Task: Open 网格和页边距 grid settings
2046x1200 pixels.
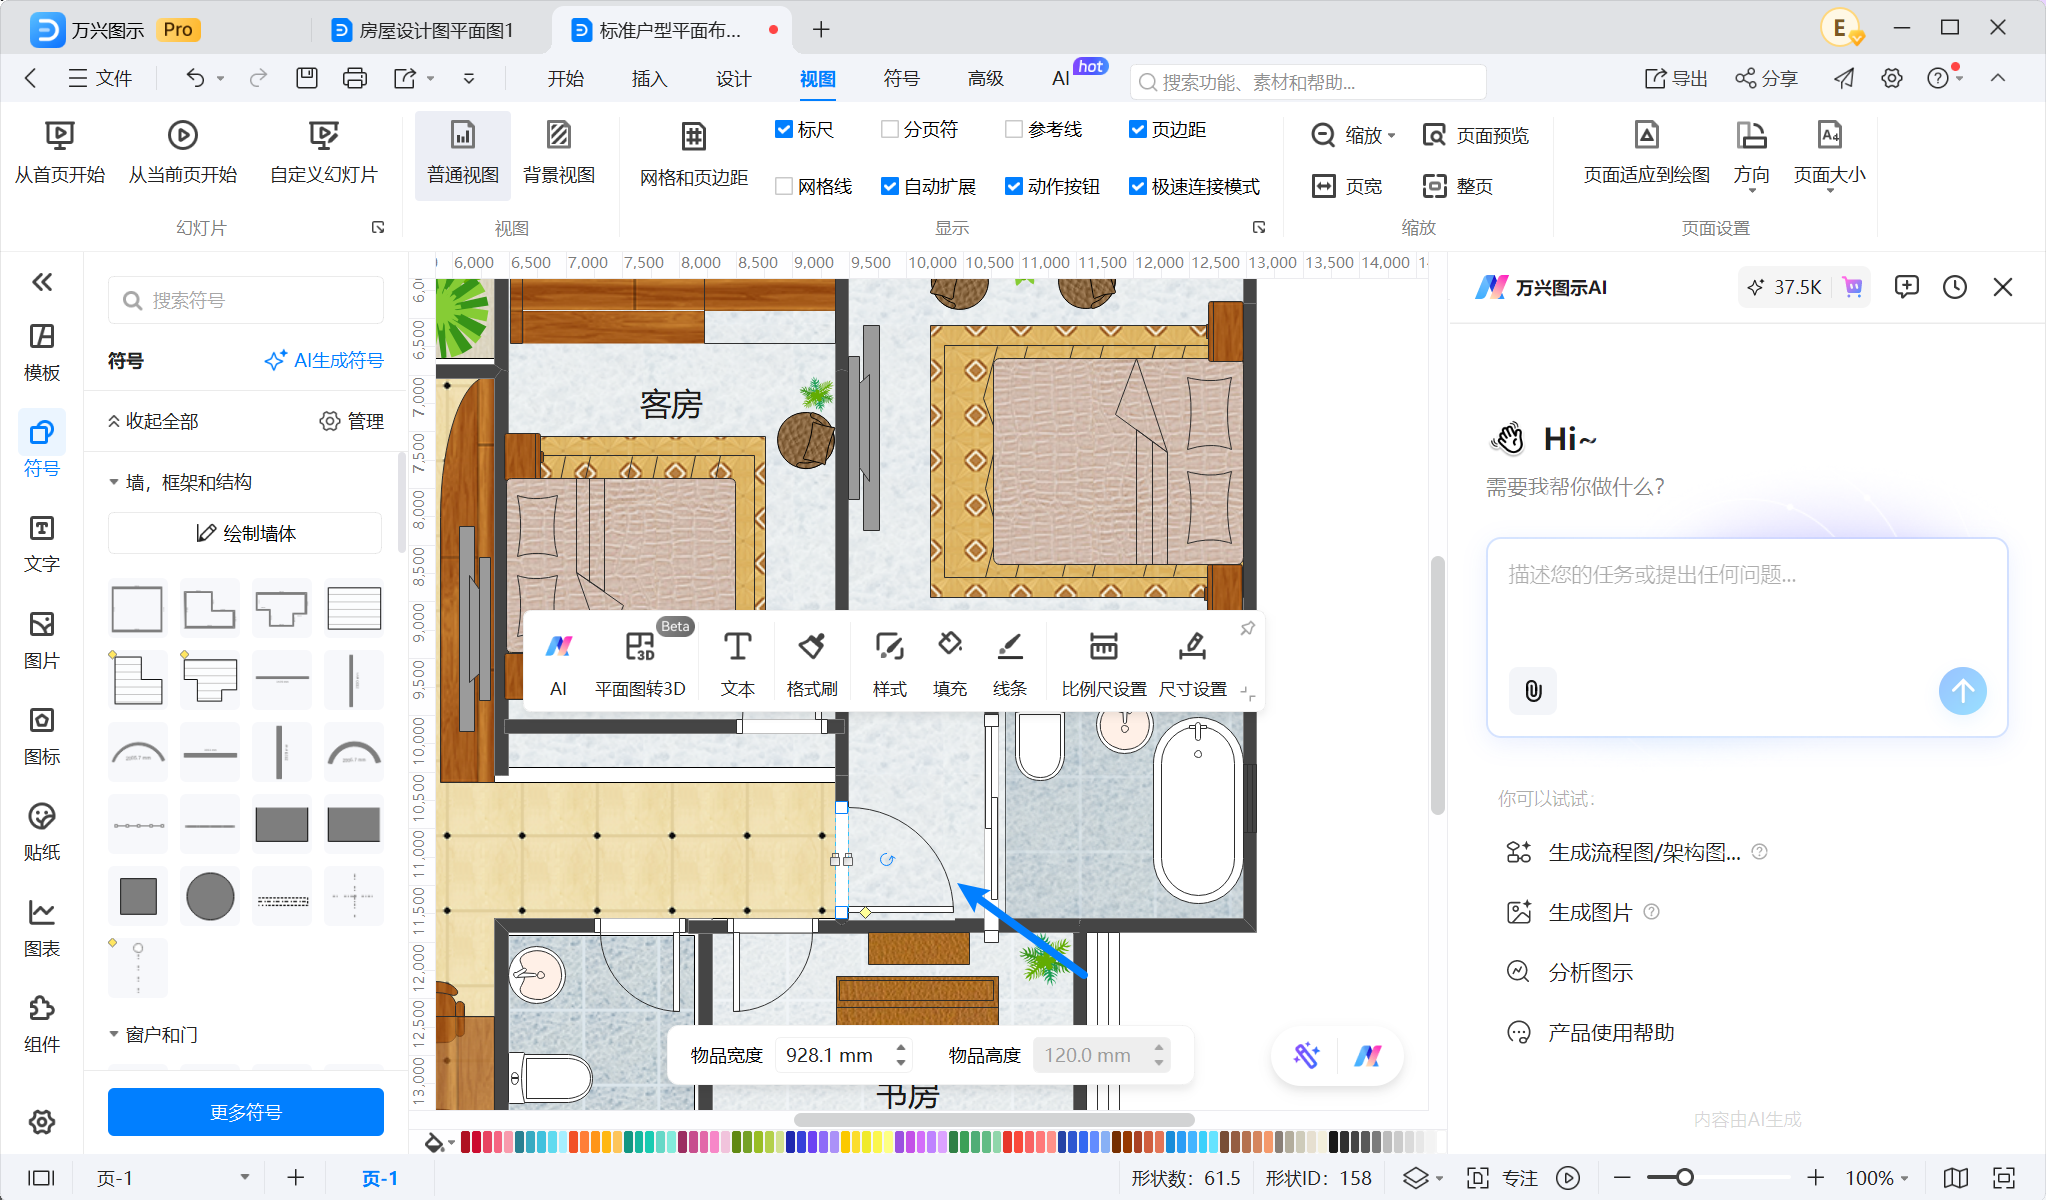Action: pos(694,154)
